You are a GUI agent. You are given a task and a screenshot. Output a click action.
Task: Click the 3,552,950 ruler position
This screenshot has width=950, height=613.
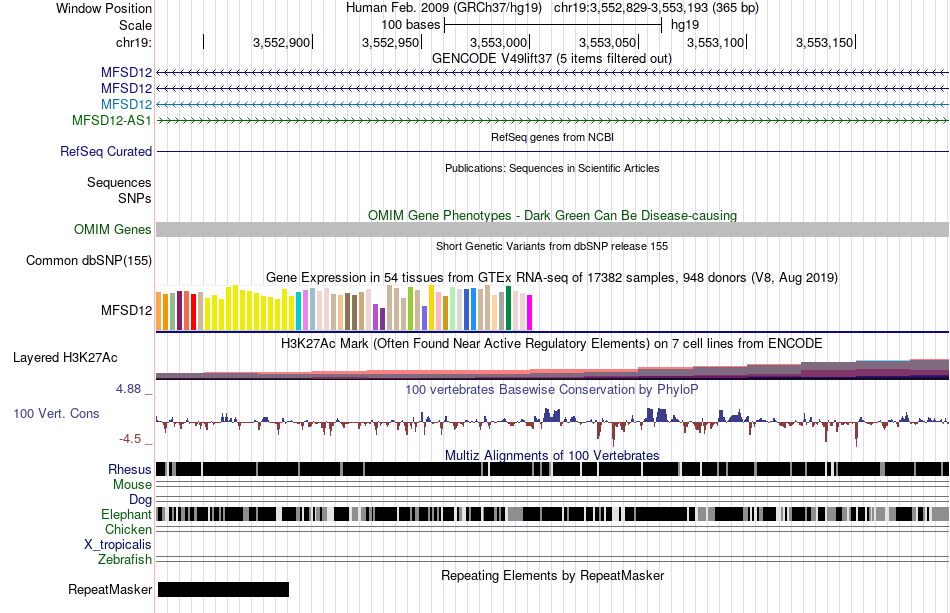pyautogui.click(x=391, y=42)
